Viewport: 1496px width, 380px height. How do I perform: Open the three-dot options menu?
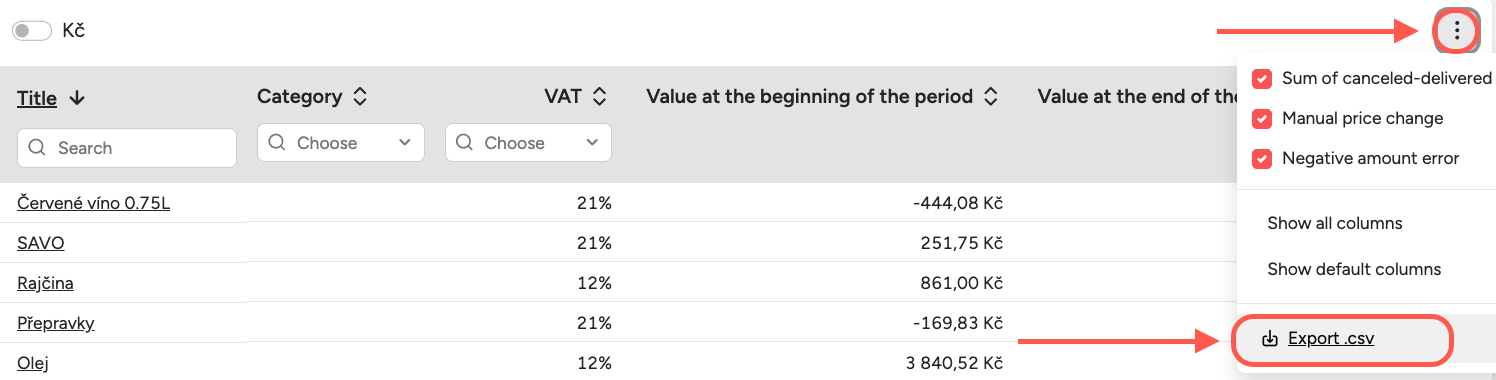click(1457, 31)
